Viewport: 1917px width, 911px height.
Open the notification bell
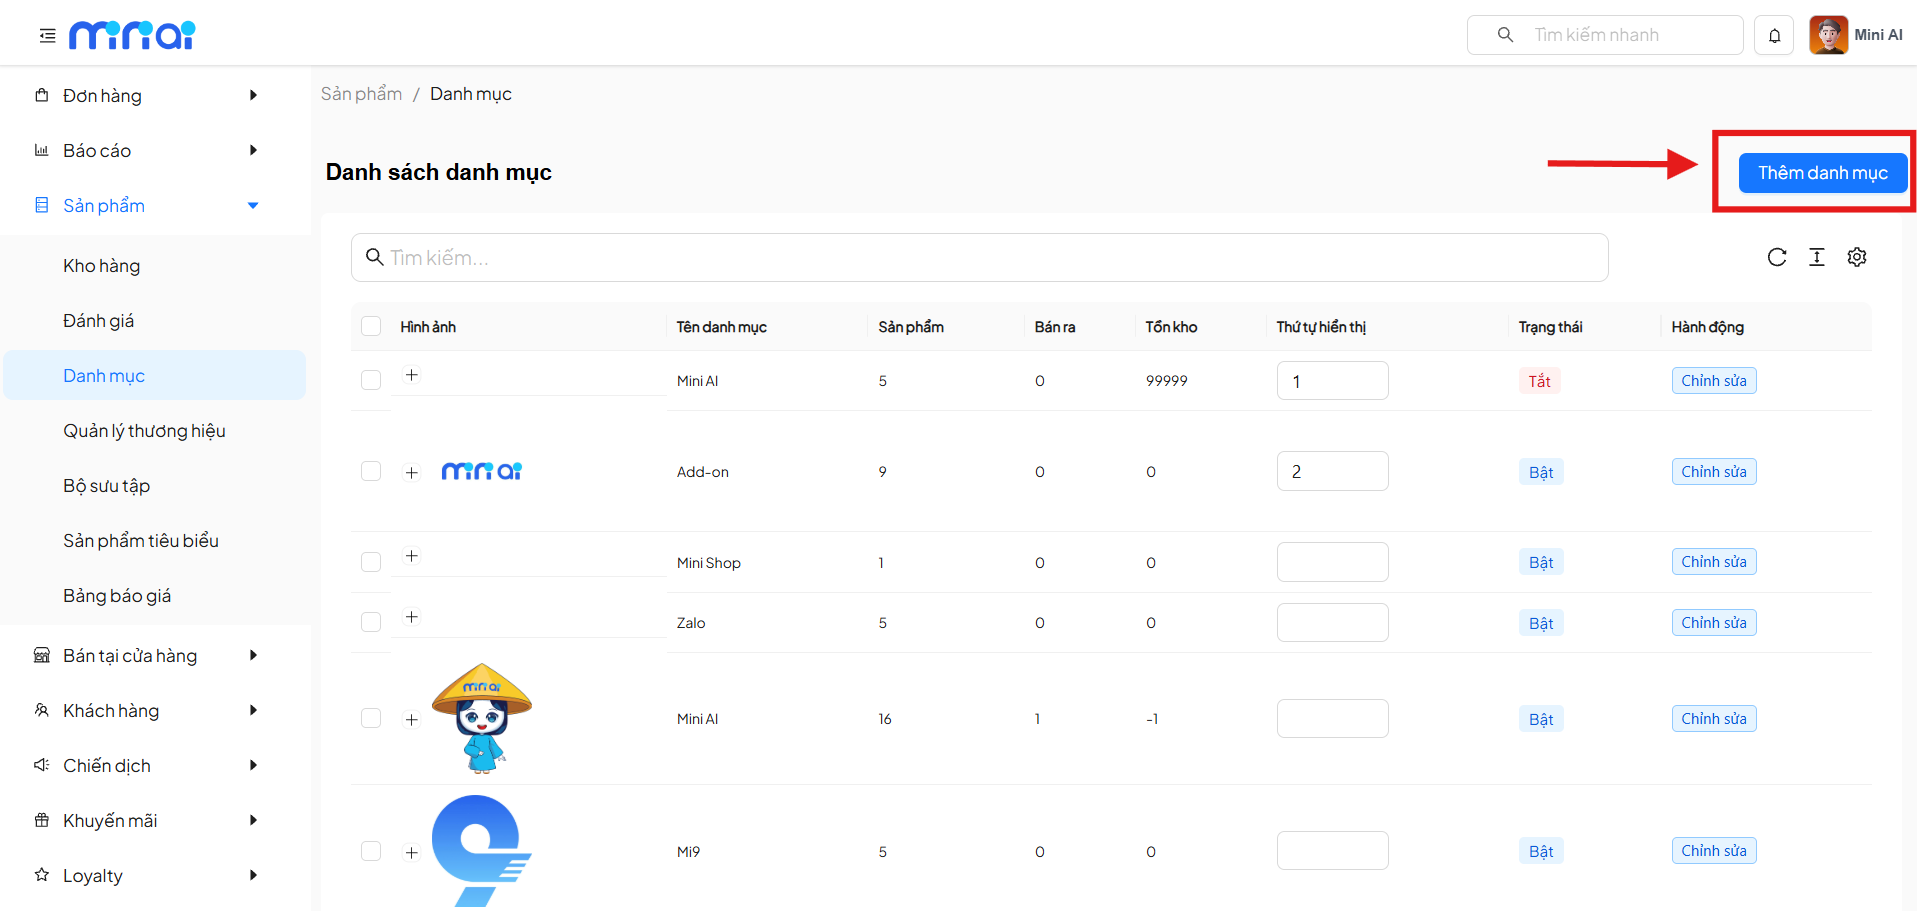[1774, 36]
